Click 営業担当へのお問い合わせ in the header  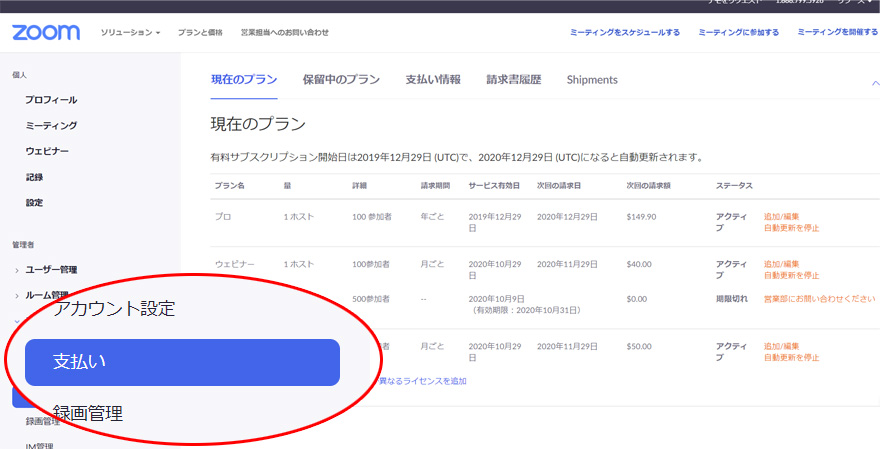(x=284, y=33)
